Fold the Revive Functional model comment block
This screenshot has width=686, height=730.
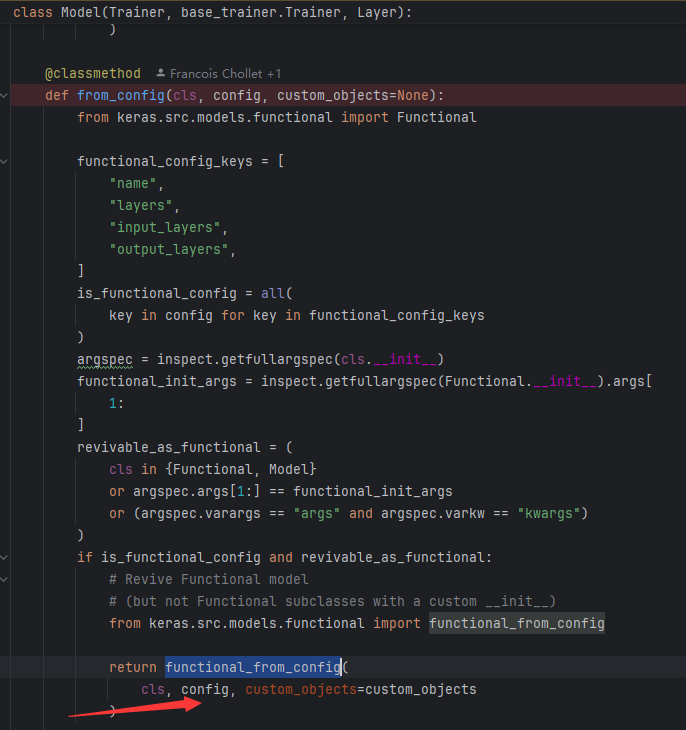point(6,579)
